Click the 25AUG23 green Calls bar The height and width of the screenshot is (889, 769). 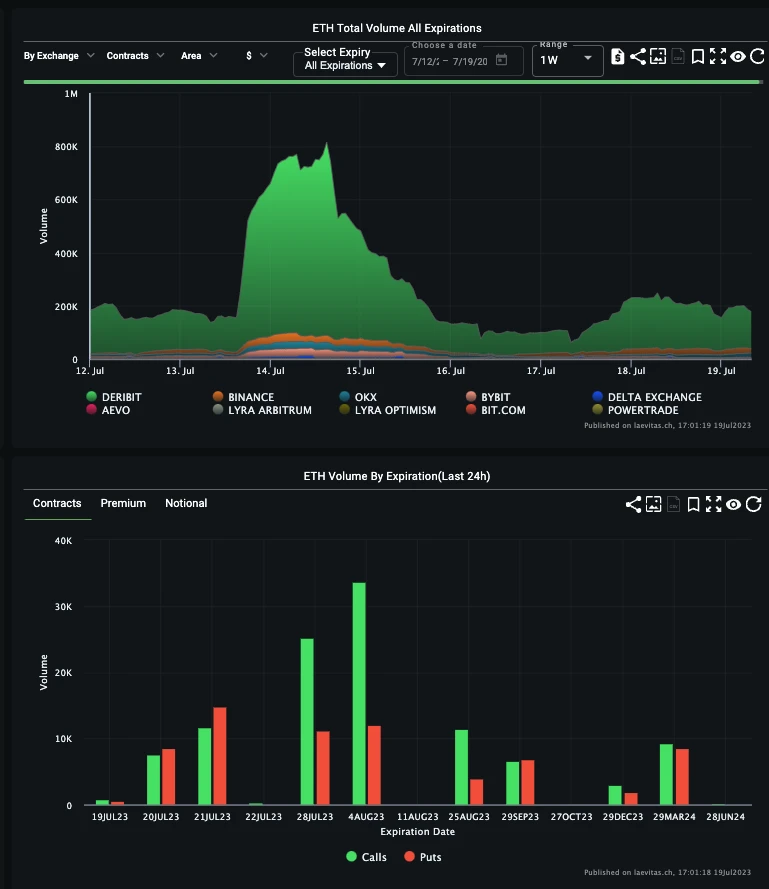(462, 767)
